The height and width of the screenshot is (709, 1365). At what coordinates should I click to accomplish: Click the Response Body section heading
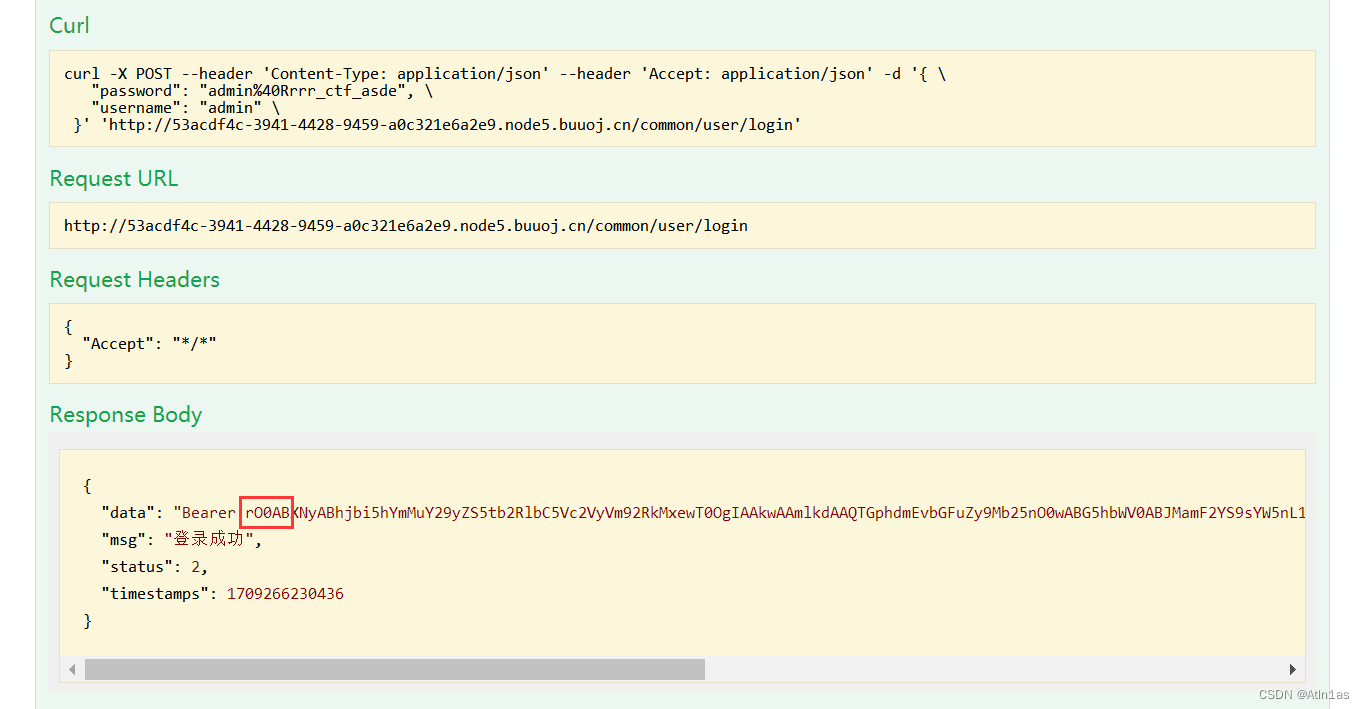125,414
